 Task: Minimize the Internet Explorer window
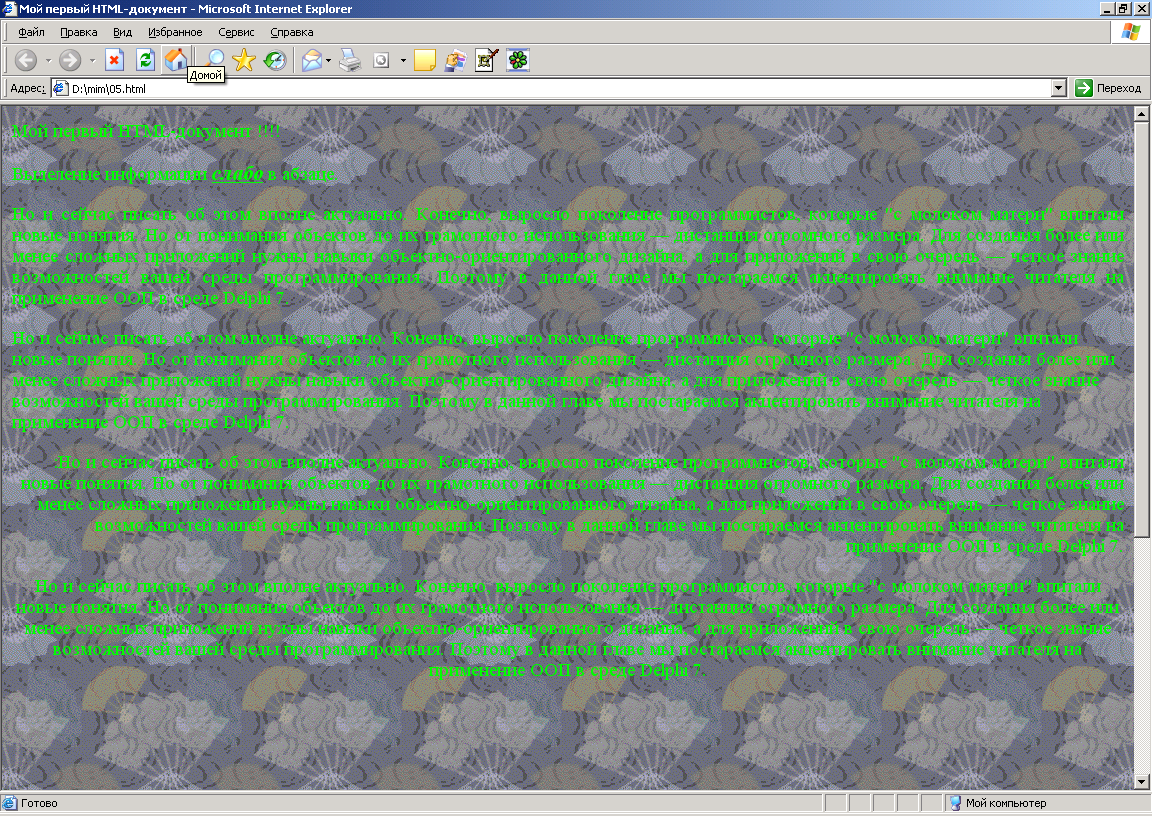[x=1107, y=9]
